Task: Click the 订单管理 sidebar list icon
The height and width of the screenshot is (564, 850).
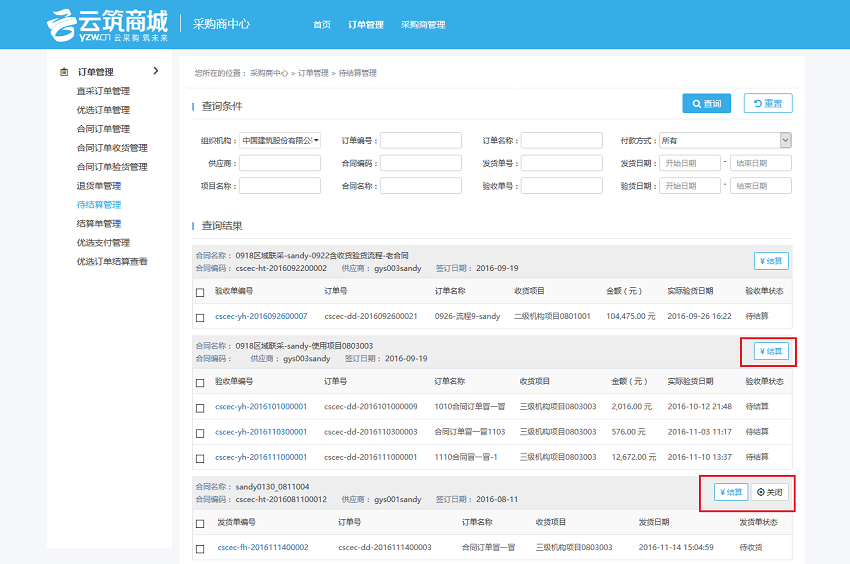Action: [64, 72]
